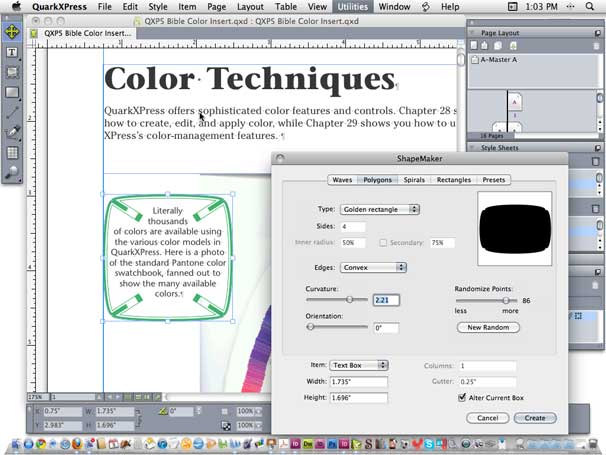Open the Item dropdown showing Text Box
The image size is (606, 455).
(359, 365)
